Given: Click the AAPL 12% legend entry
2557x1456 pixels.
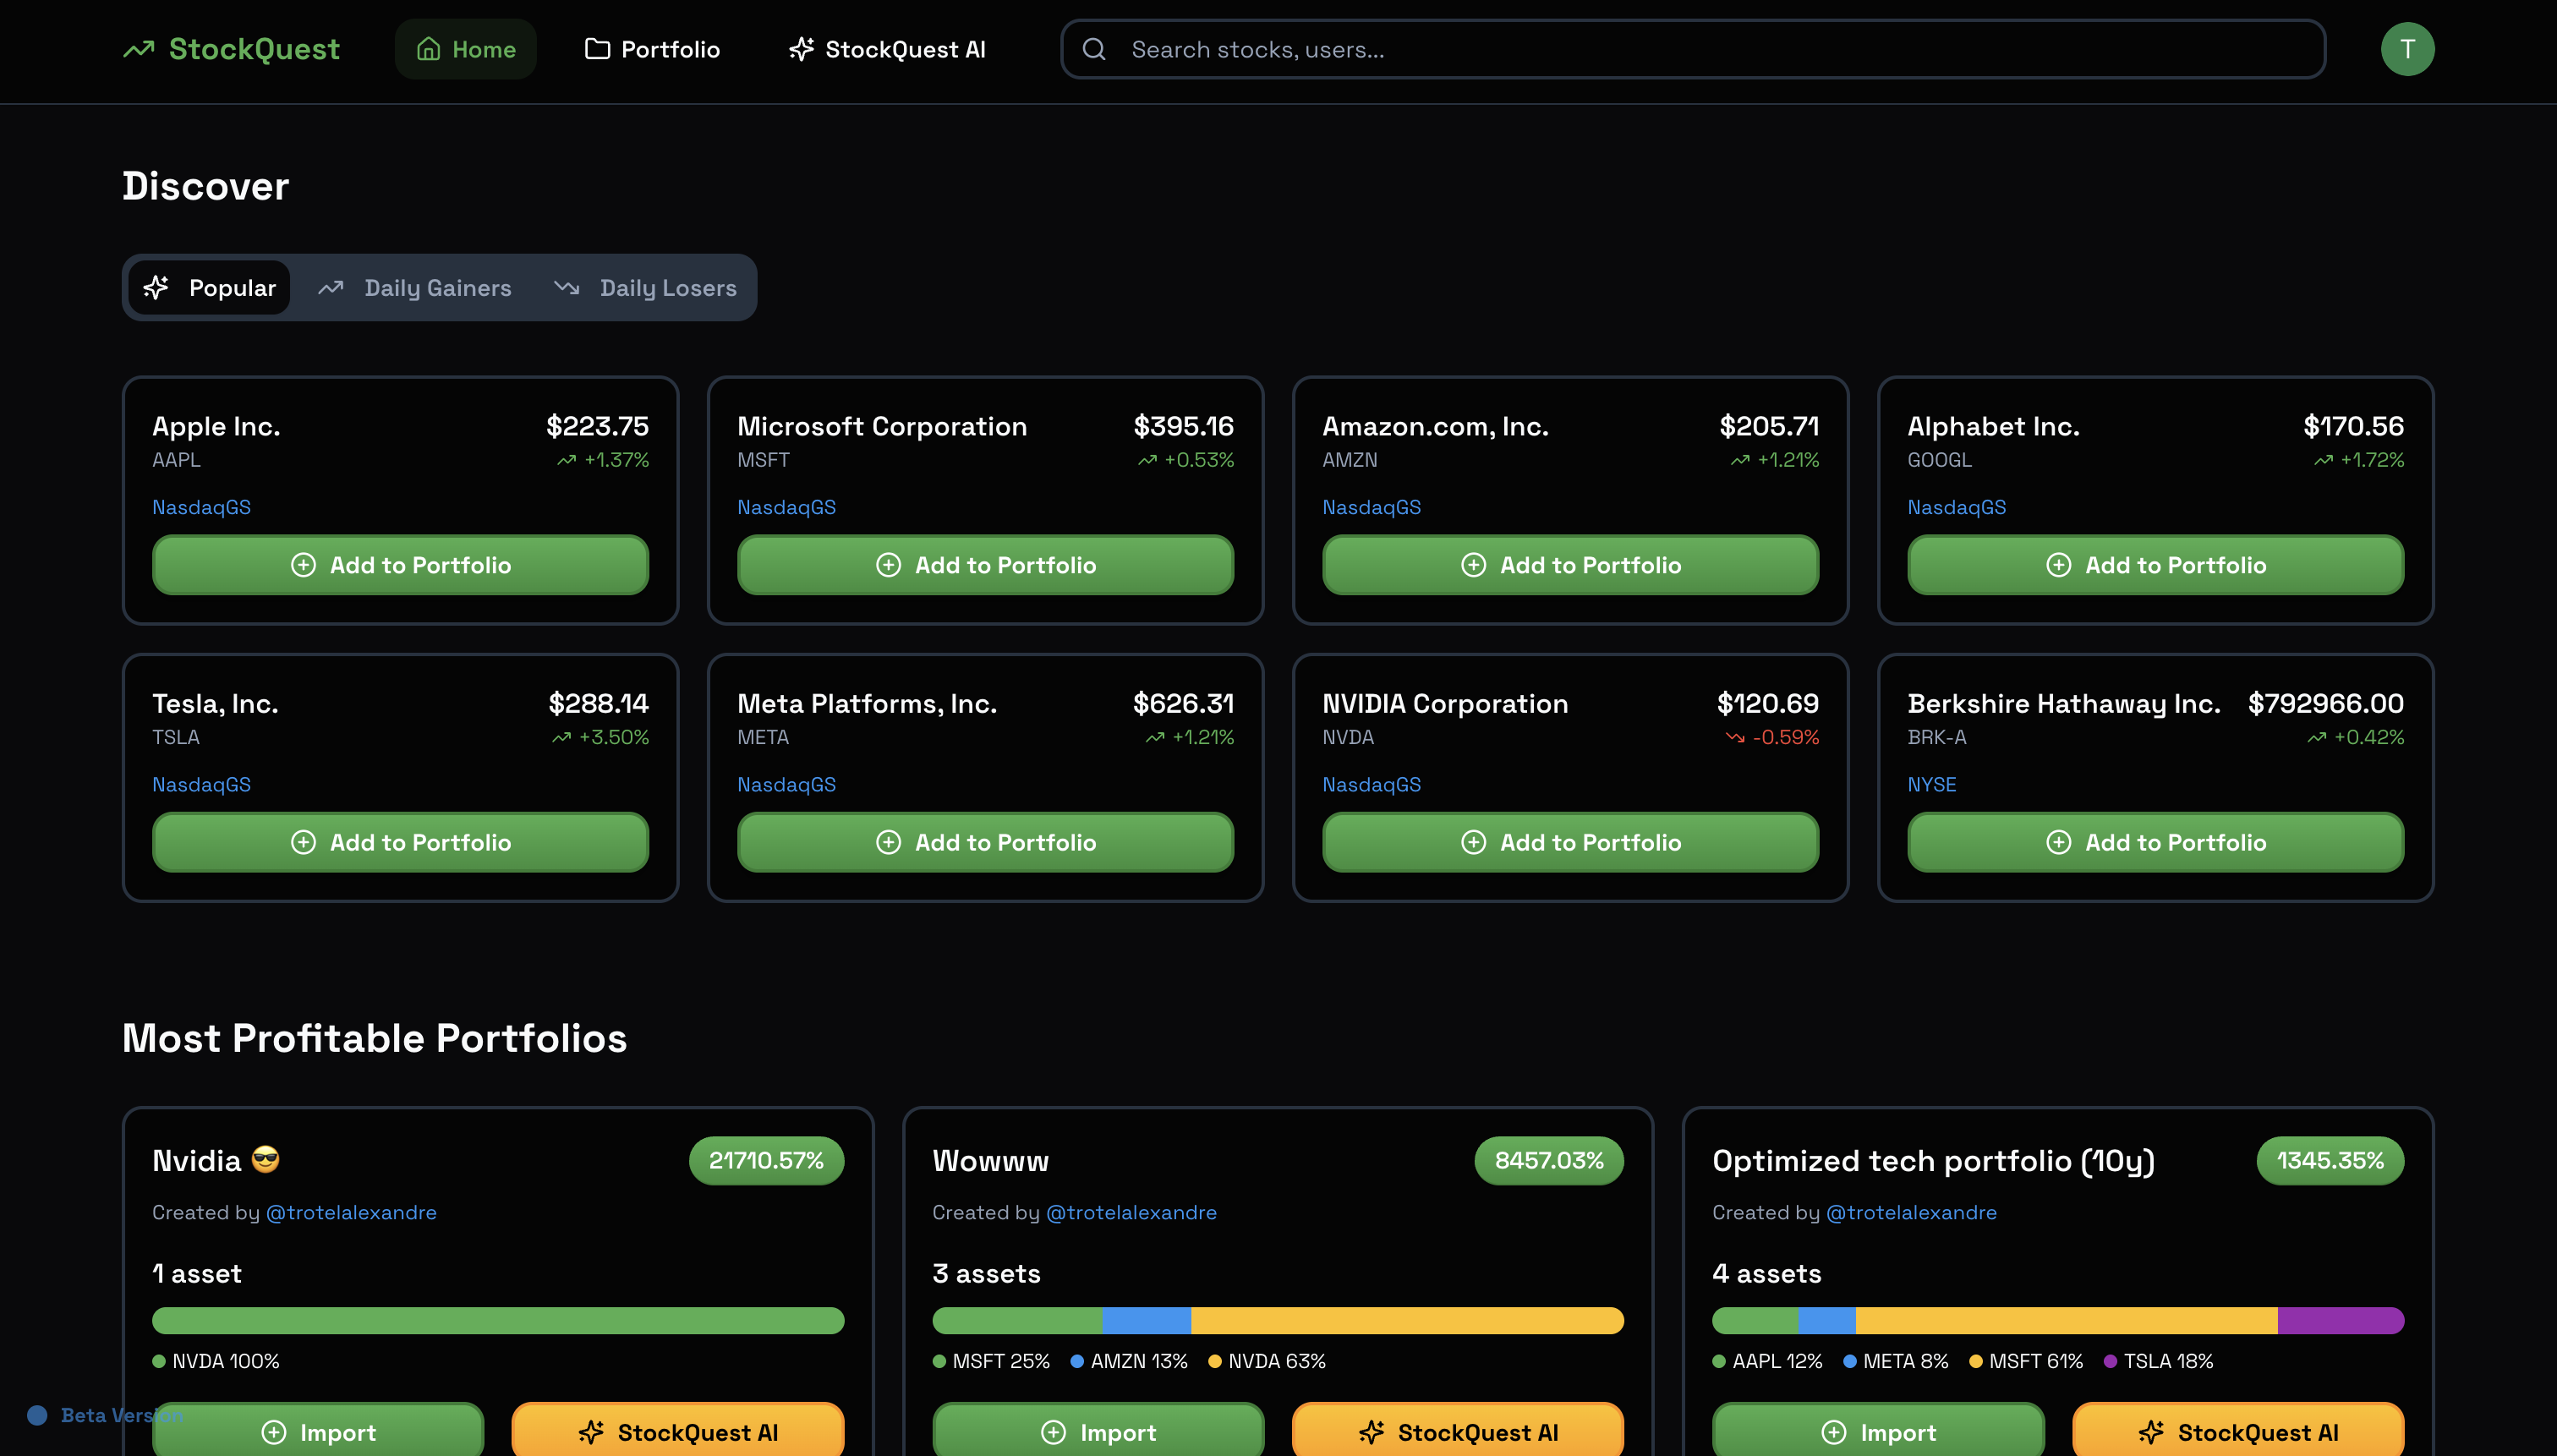Looking at the screenshot, I should pyautogui.click(x=1767, y=1361).
